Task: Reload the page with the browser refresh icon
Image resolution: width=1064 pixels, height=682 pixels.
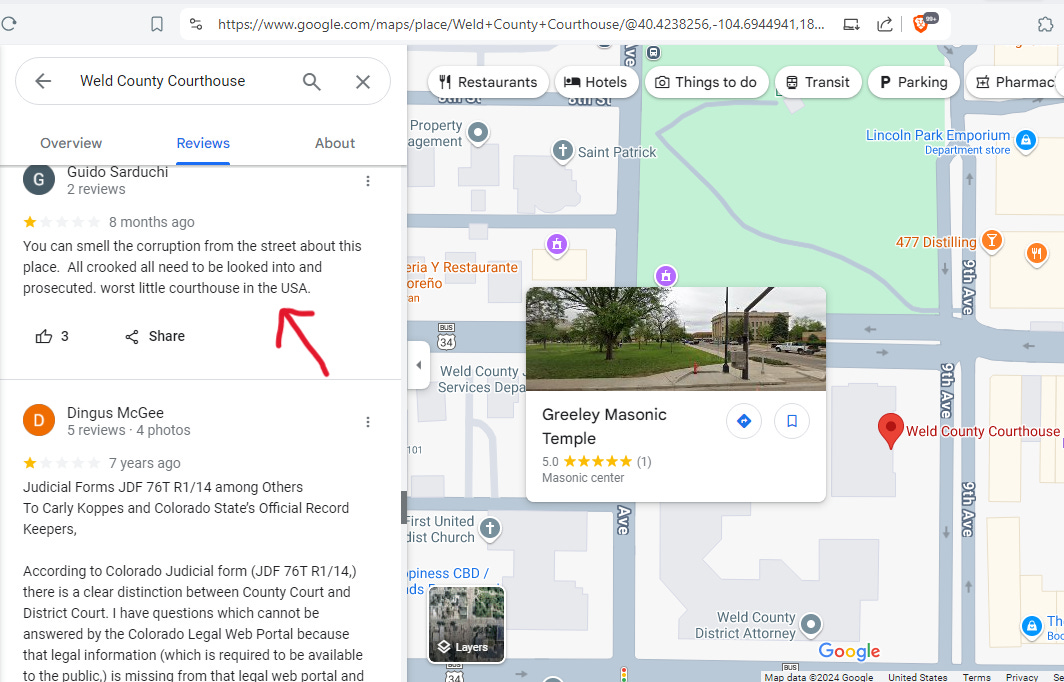Action: (x=8, y=24)
